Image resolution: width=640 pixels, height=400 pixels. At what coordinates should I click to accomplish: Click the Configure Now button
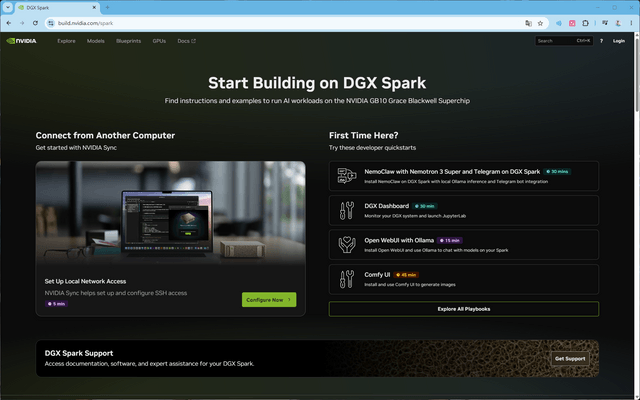269,300
